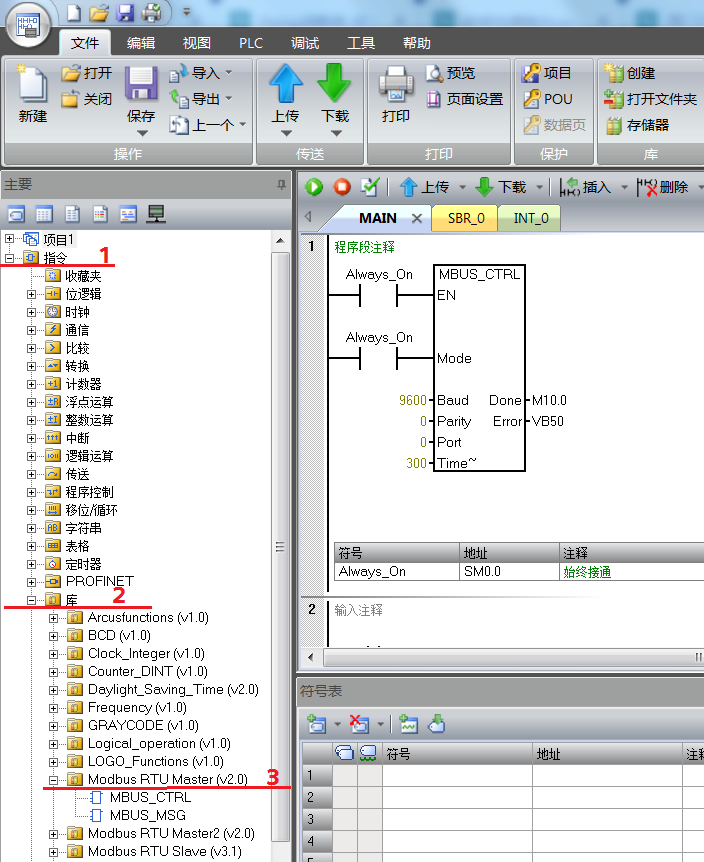Viewport: 704px width, 862px height.
Task: Switch to the SBR_0 editor tab
Action: click(465, 218)
